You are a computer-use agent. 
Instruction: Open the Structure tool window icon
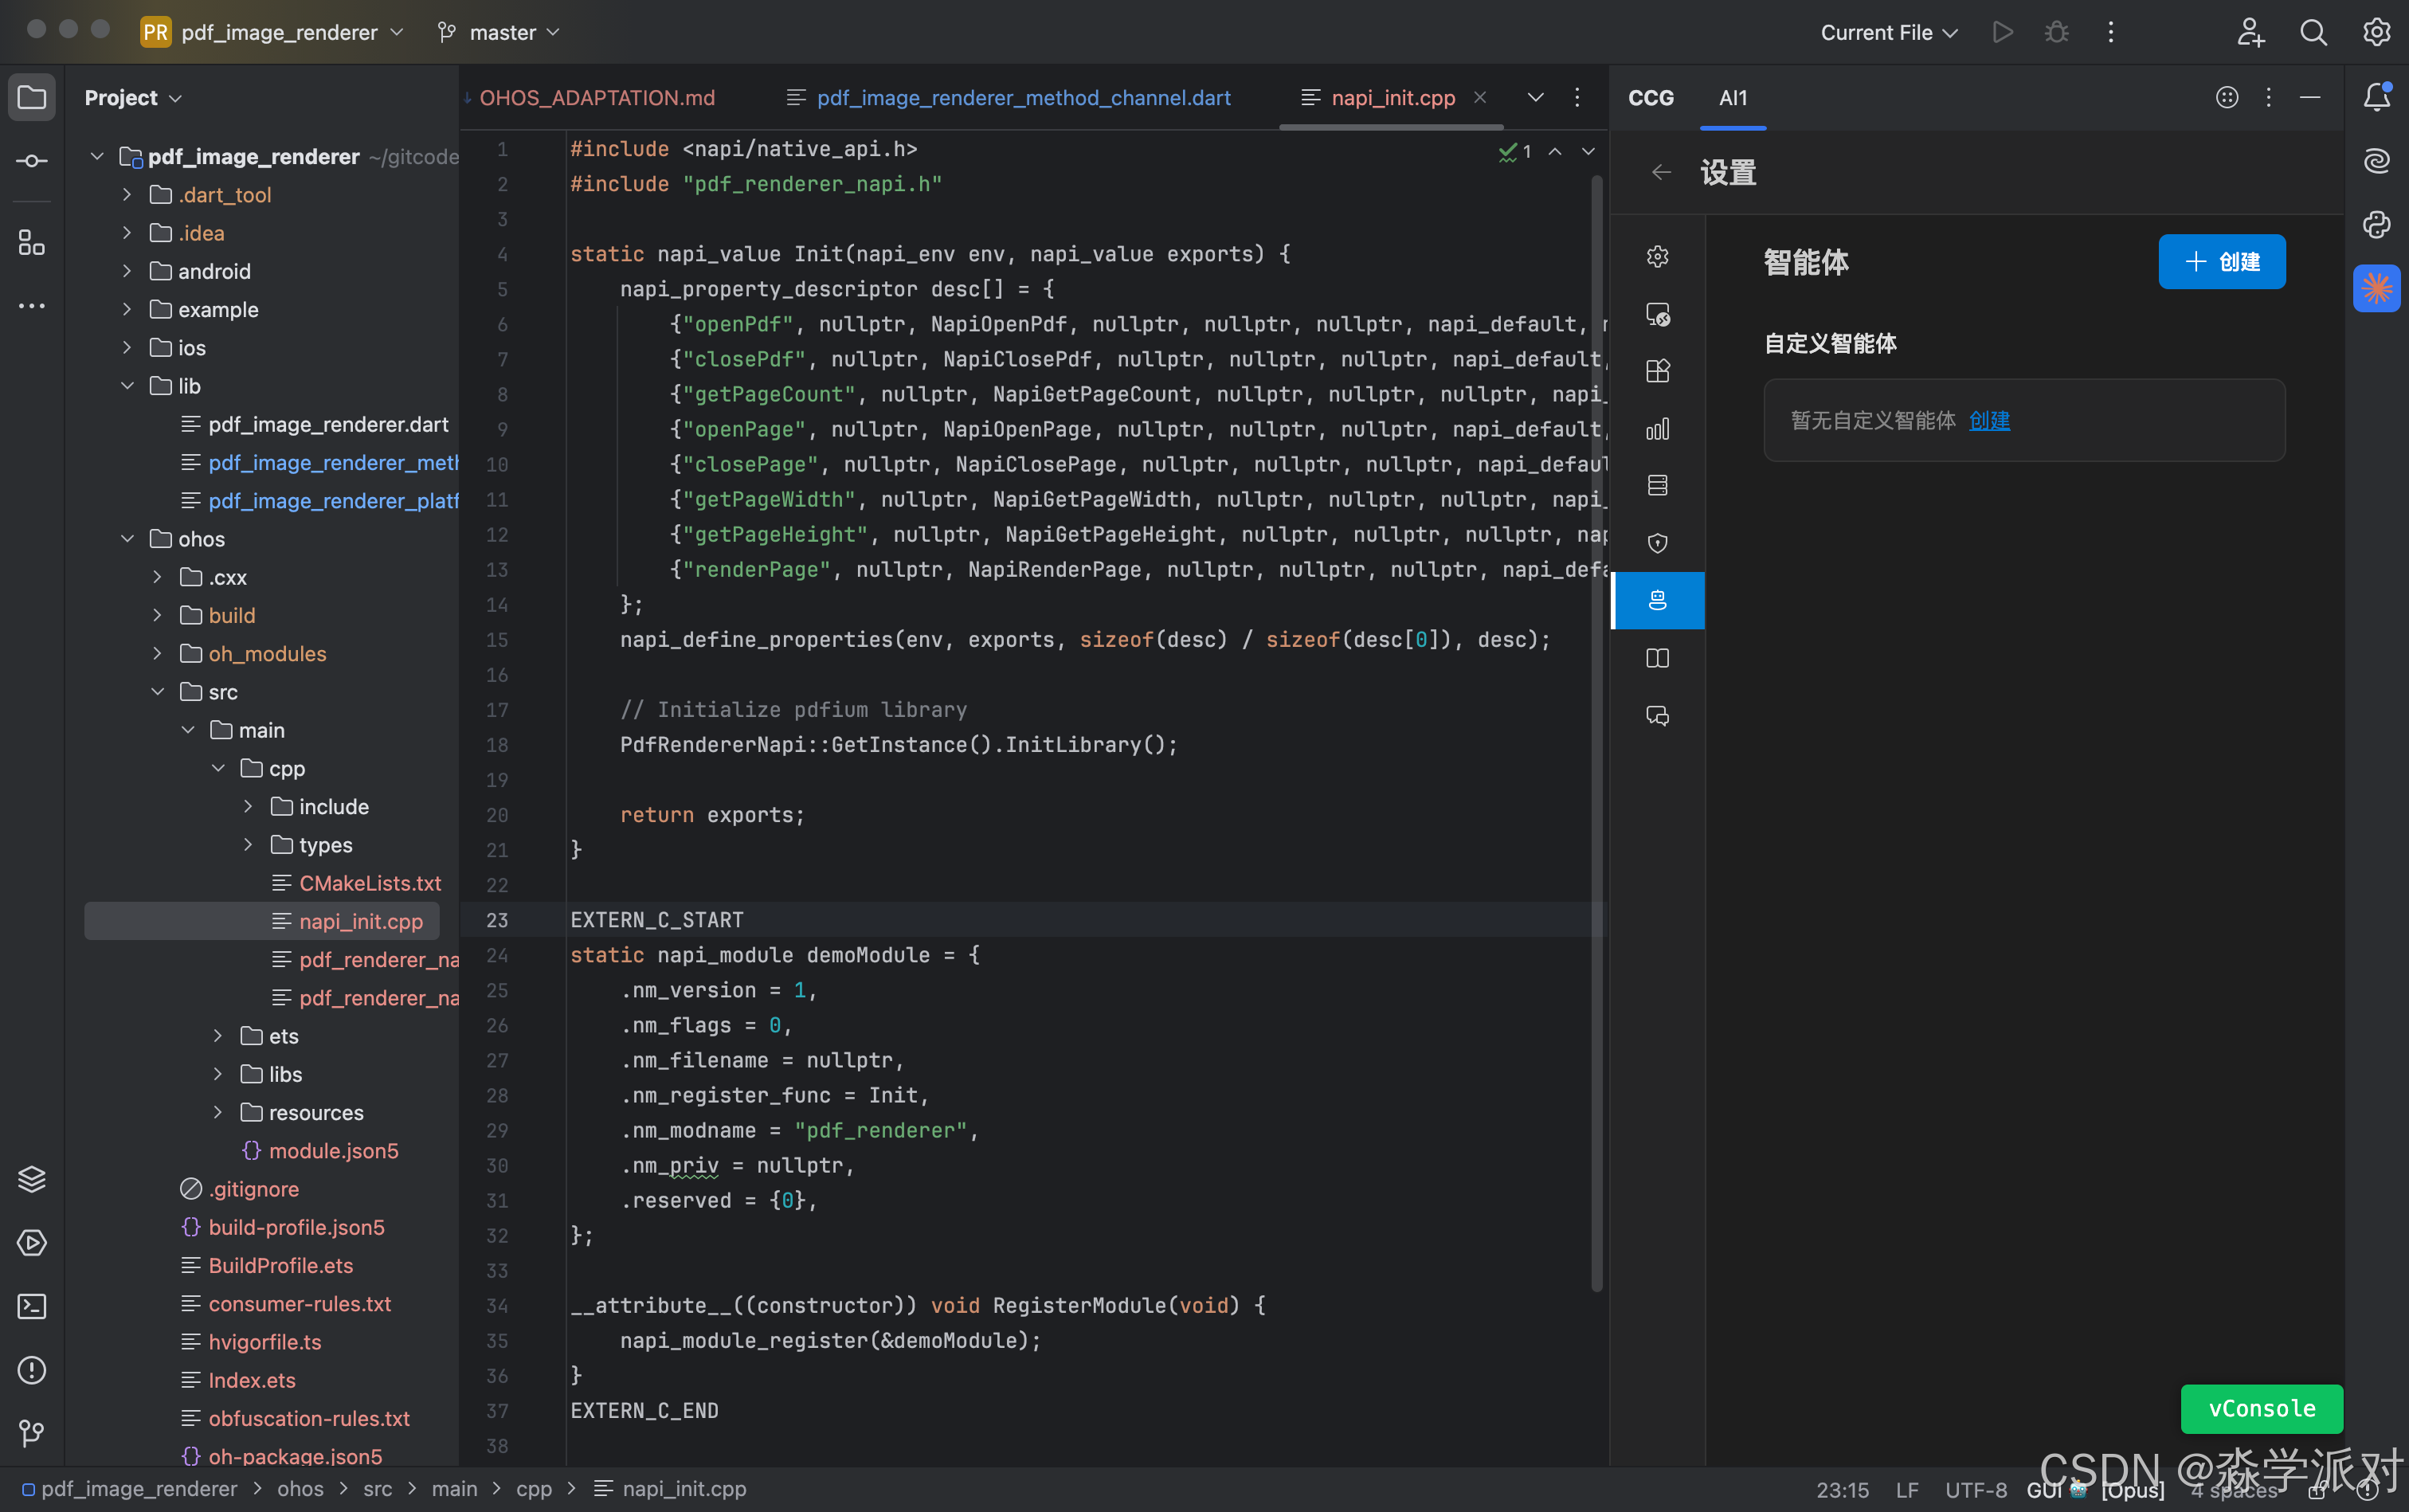(31, 243)
